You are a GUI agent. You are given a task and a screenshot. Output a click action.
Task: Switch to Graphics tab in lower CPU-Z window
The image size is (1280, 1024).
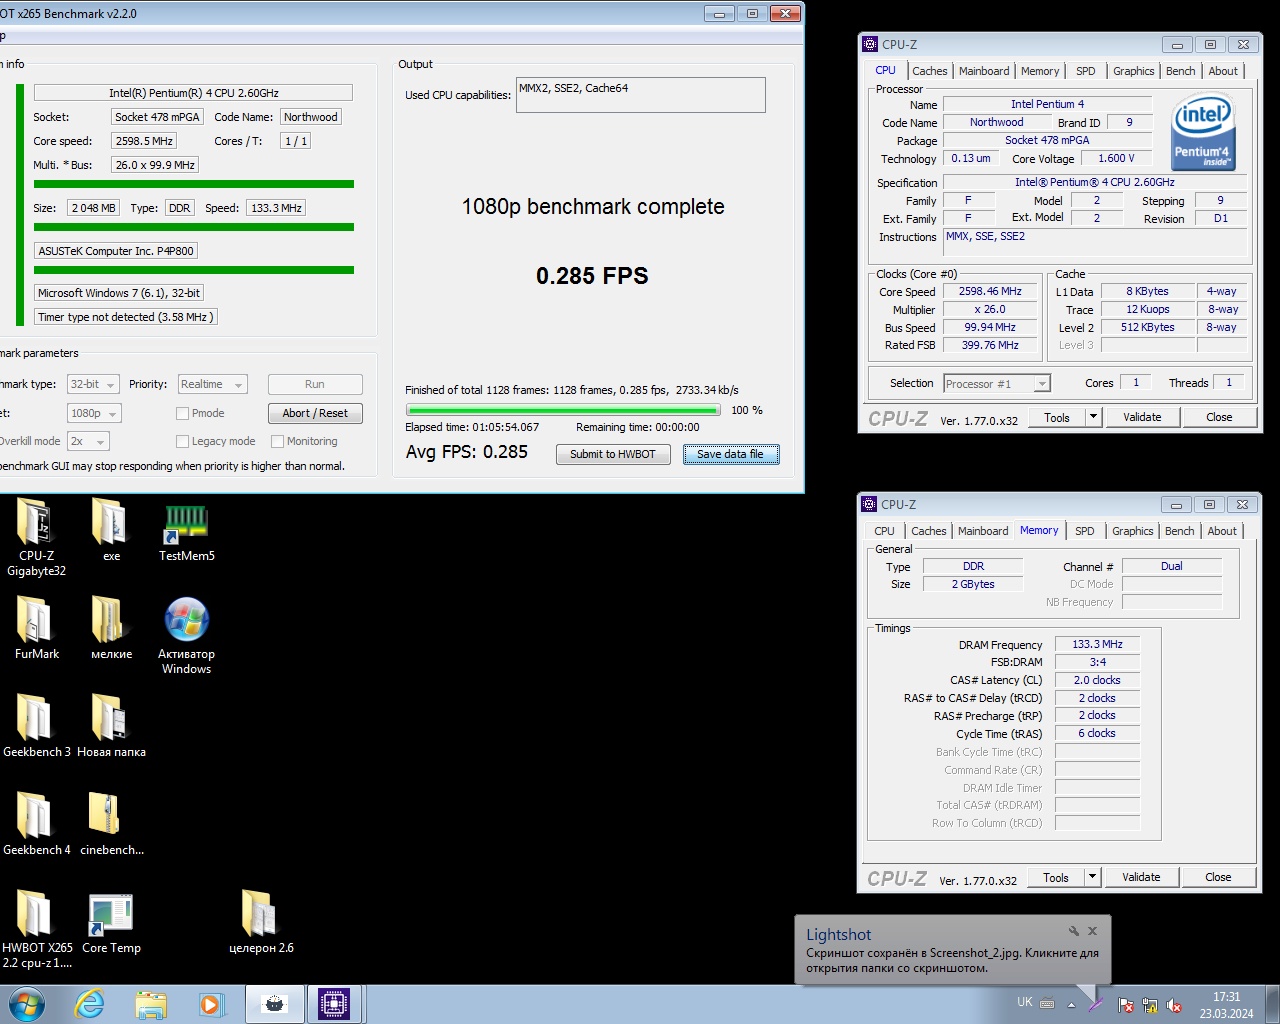(x=1132, y=531)
